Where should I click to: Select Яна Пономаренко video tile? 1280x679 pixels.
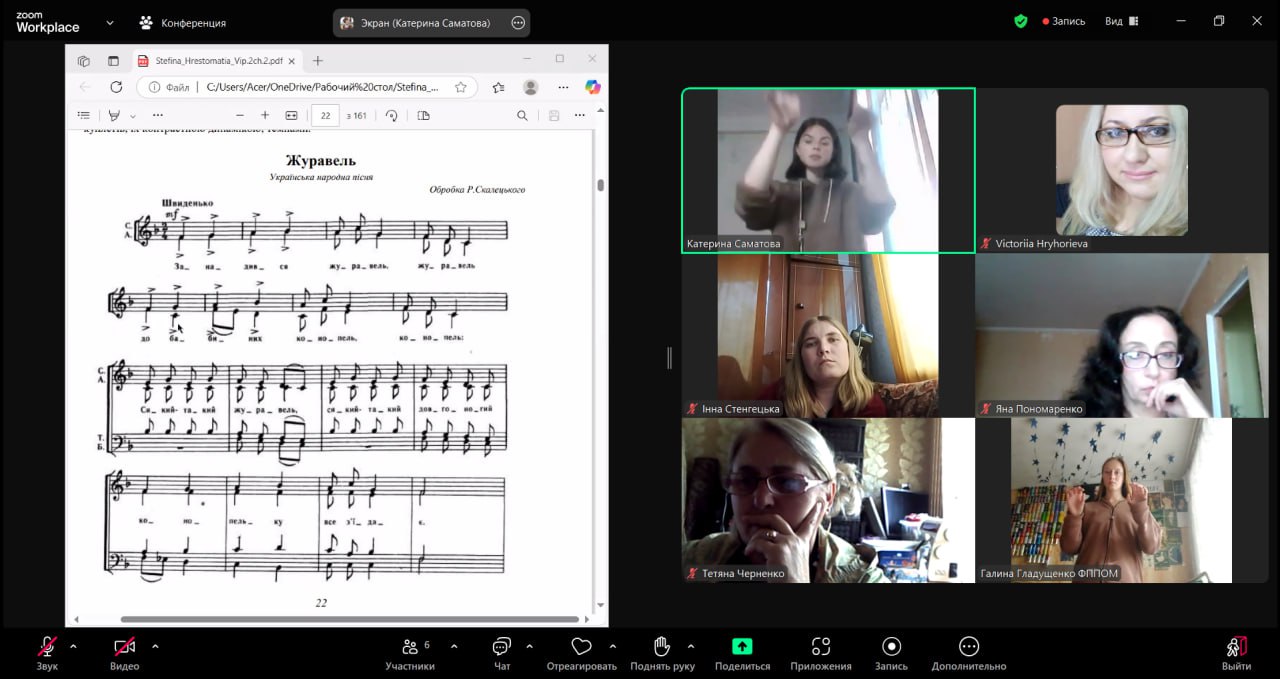[x=1122, y=335]
